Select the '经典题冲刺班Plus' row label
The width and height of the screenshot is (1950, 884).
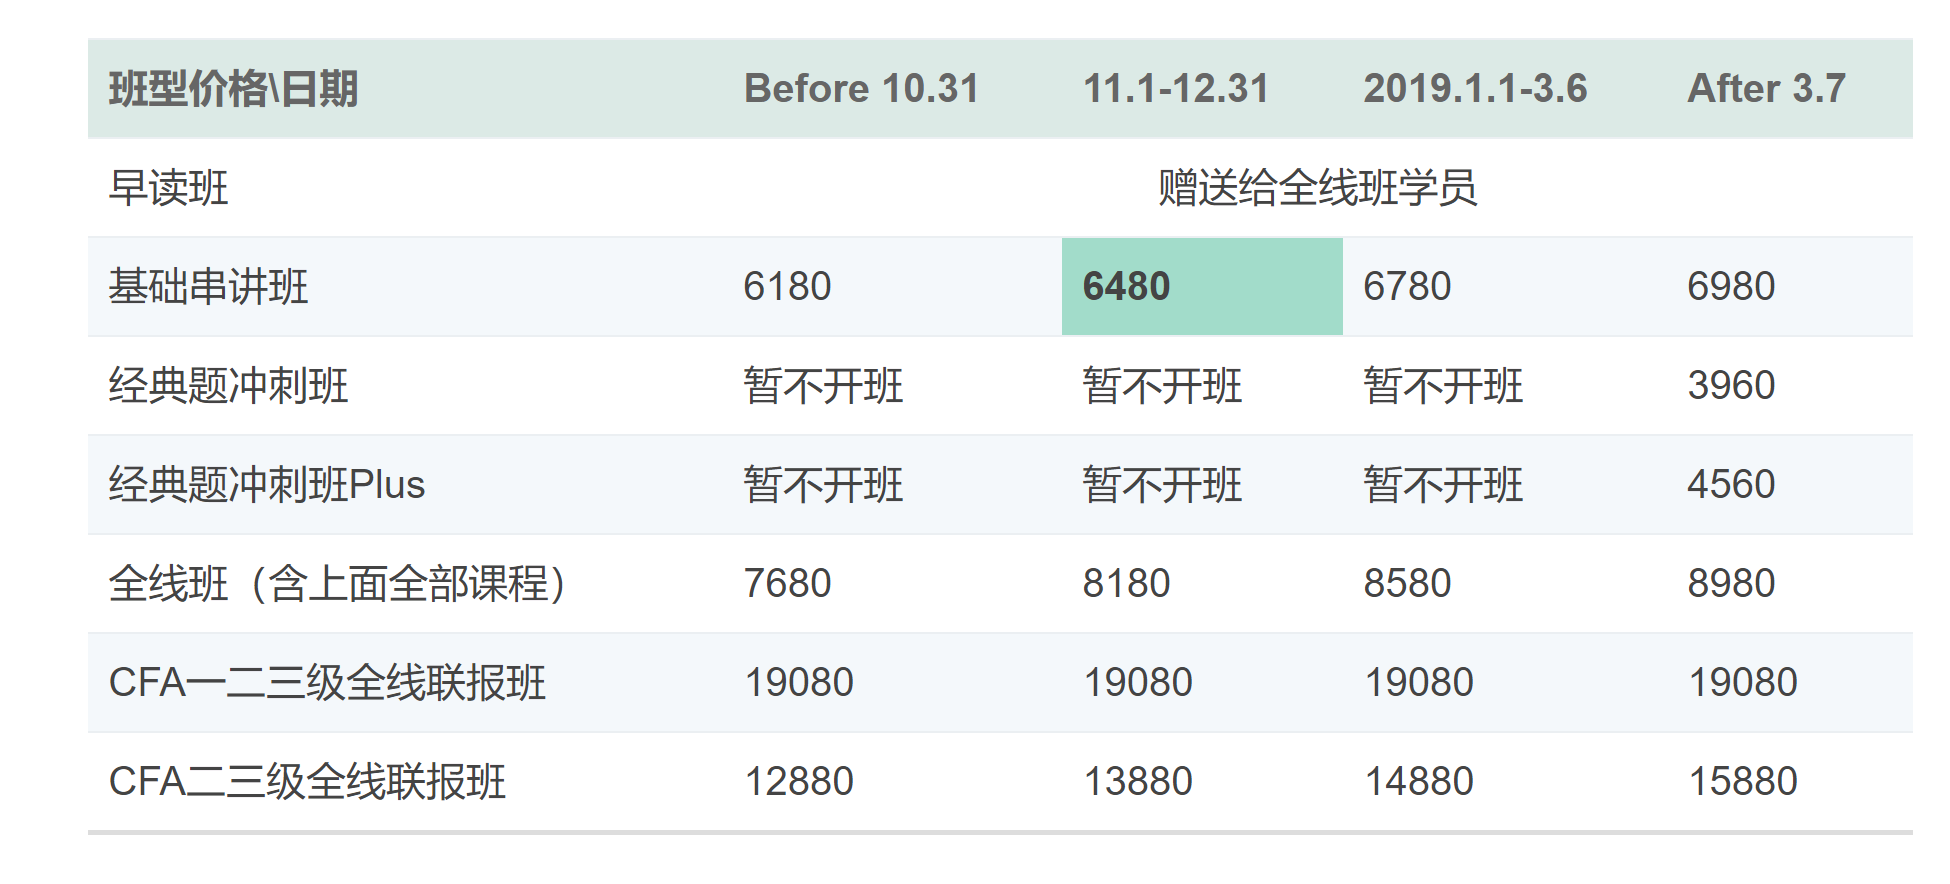click(267, 485)
